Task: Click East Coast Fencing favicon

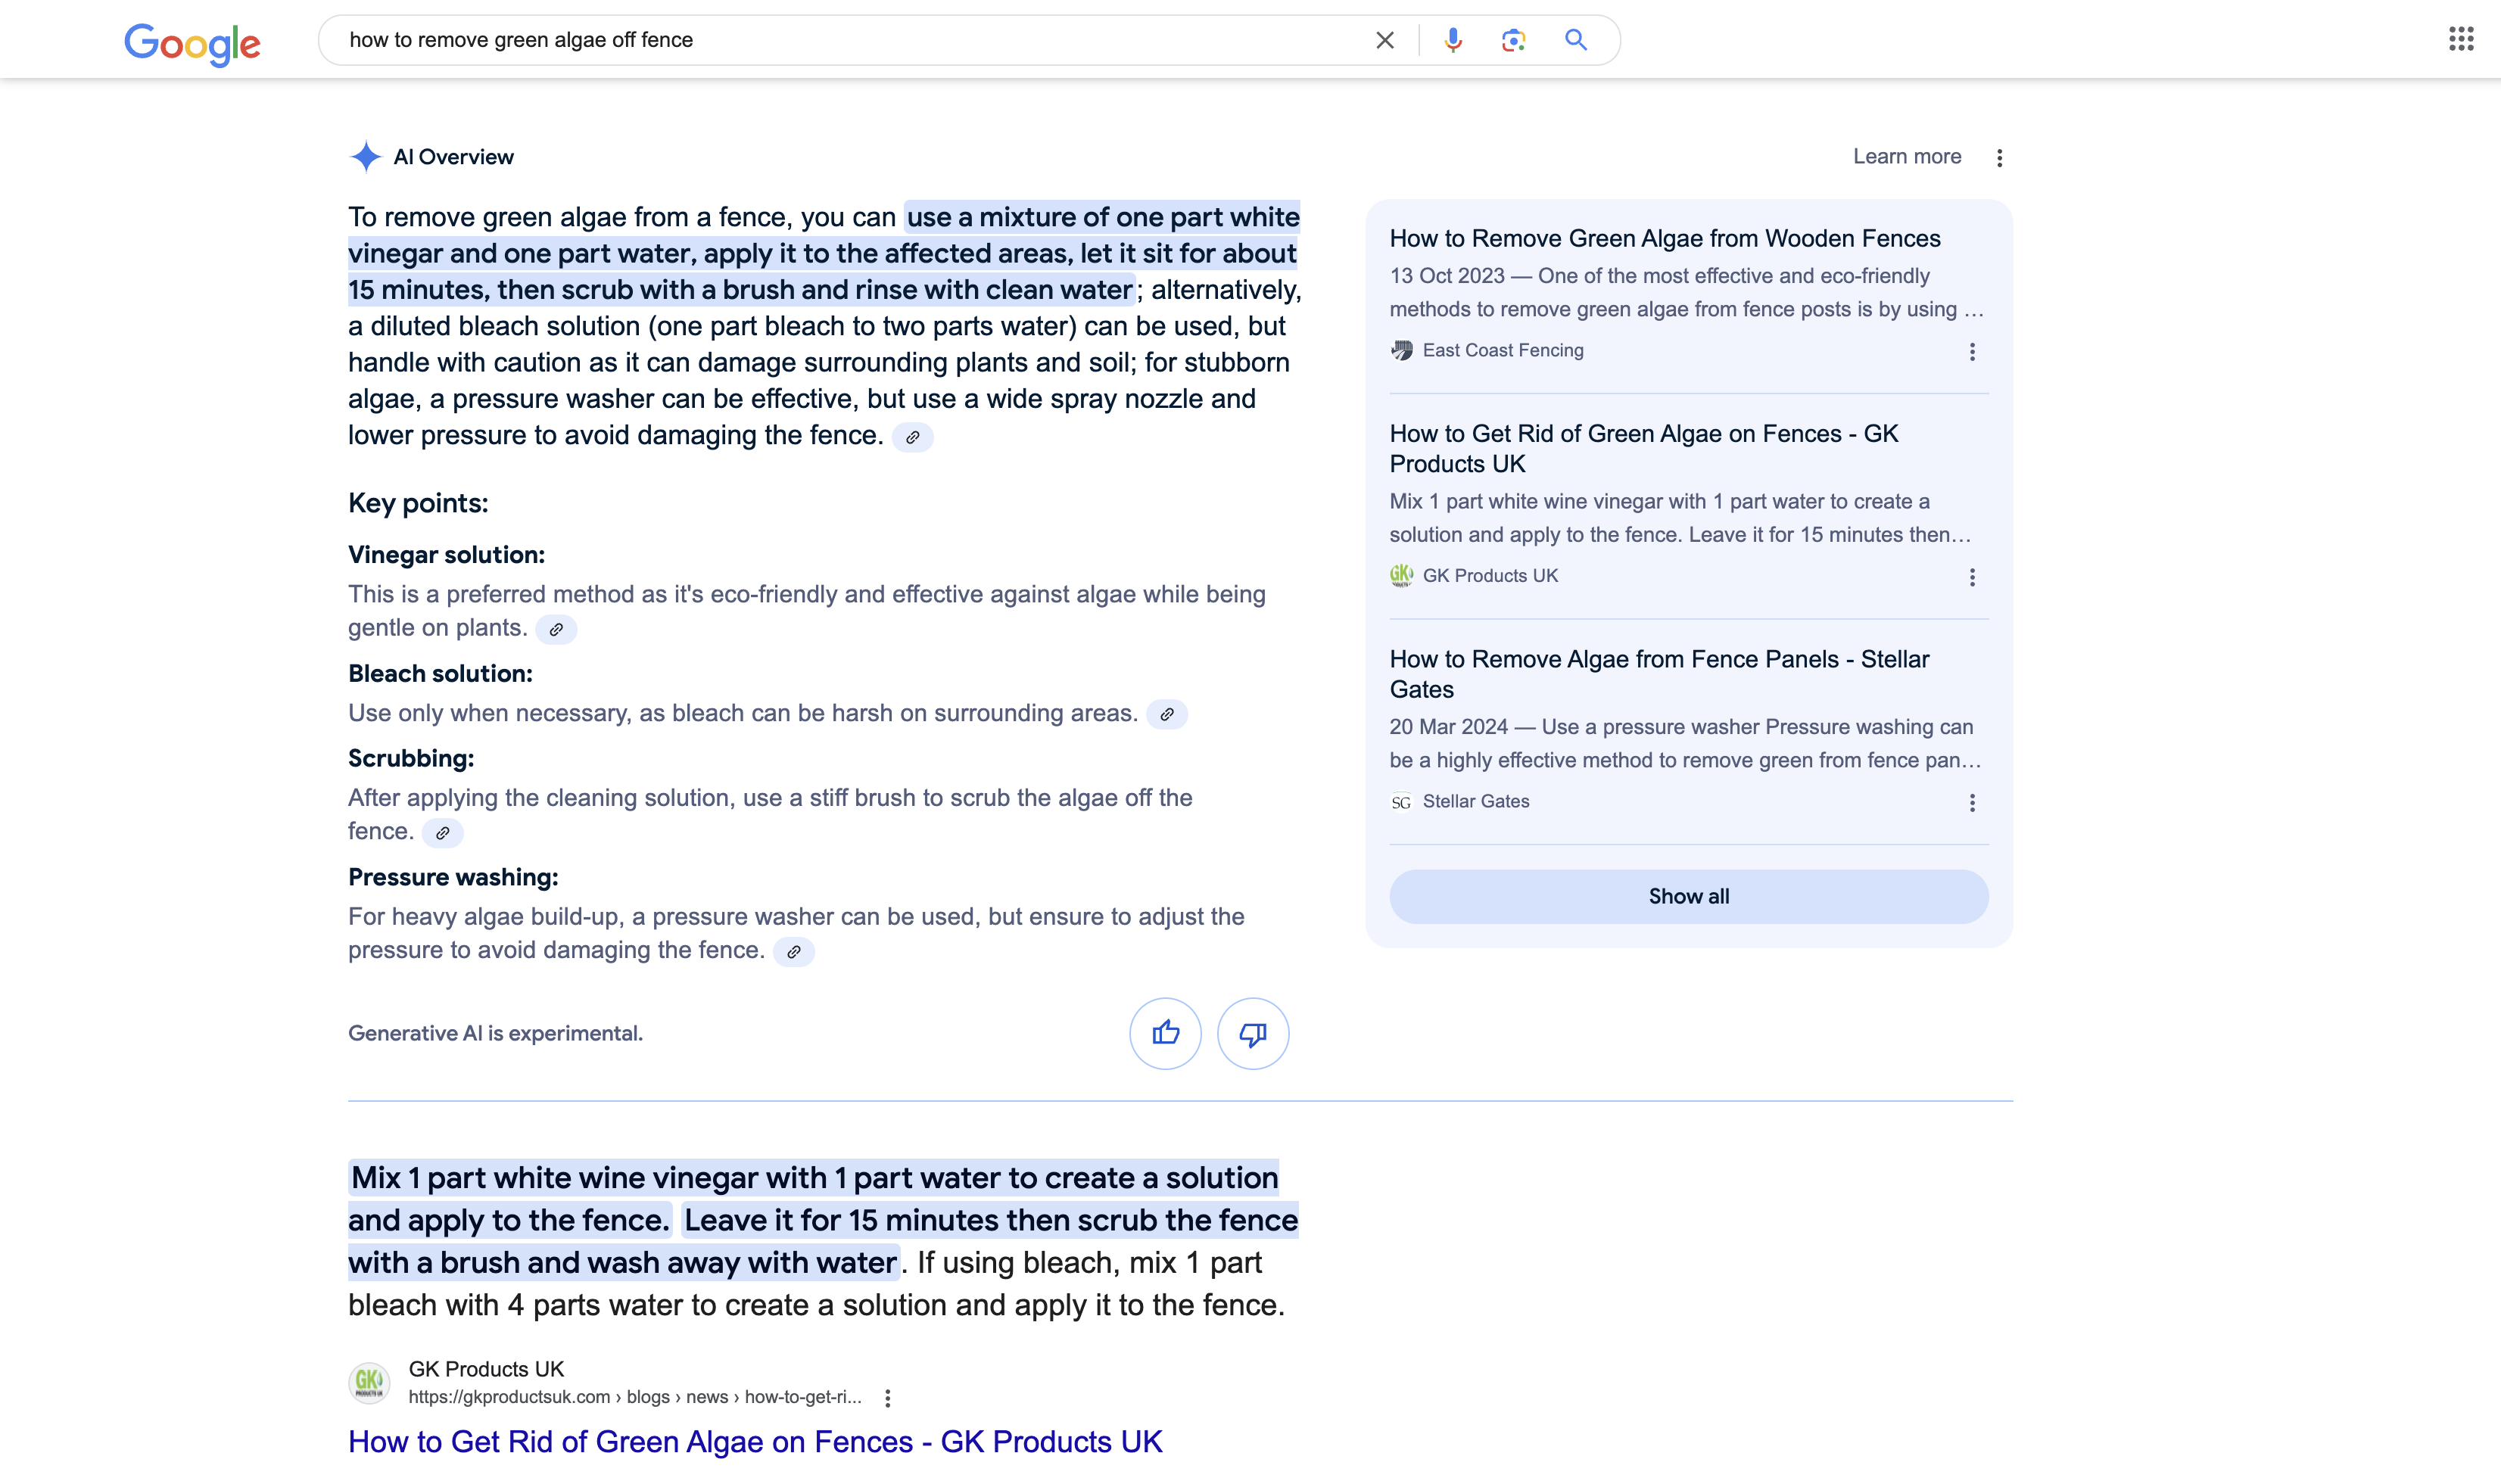Action: (x=1401, y=350)
